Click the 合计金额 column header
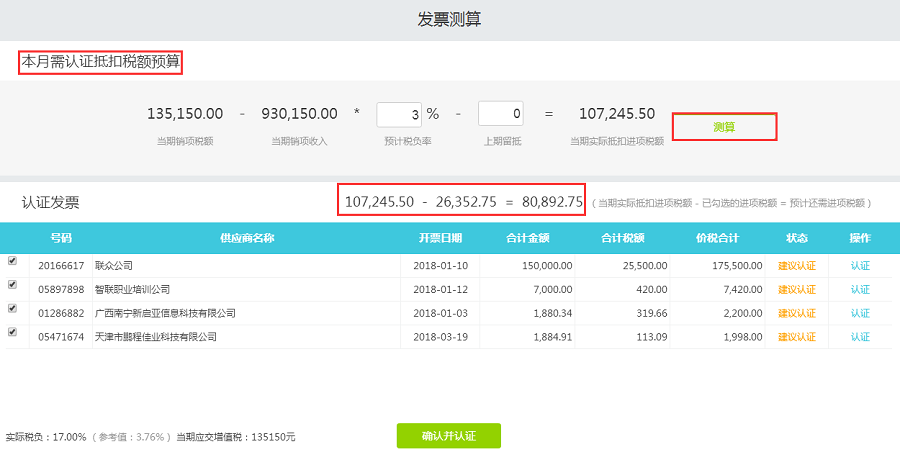The height and width of the screenshot is (452, 900). 527,238
